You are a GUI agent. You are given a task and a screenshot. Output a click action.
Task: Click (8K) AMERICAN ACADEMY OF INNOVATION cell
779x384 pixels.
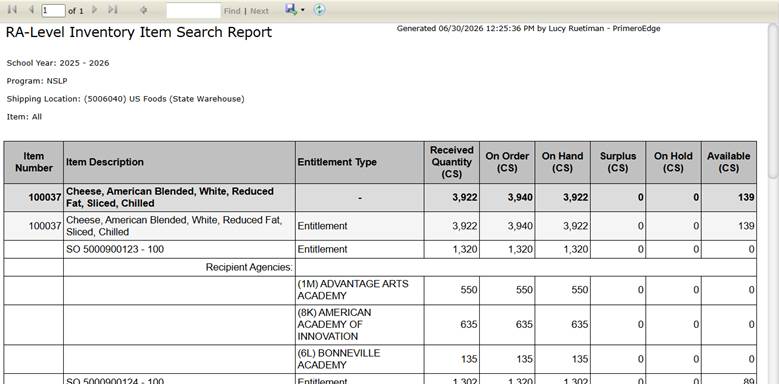[x=360, y=324]
